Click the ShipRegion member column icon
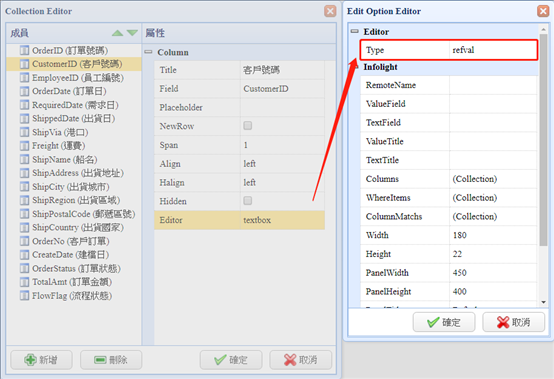The image size is (554, 379). click(24, 200)
